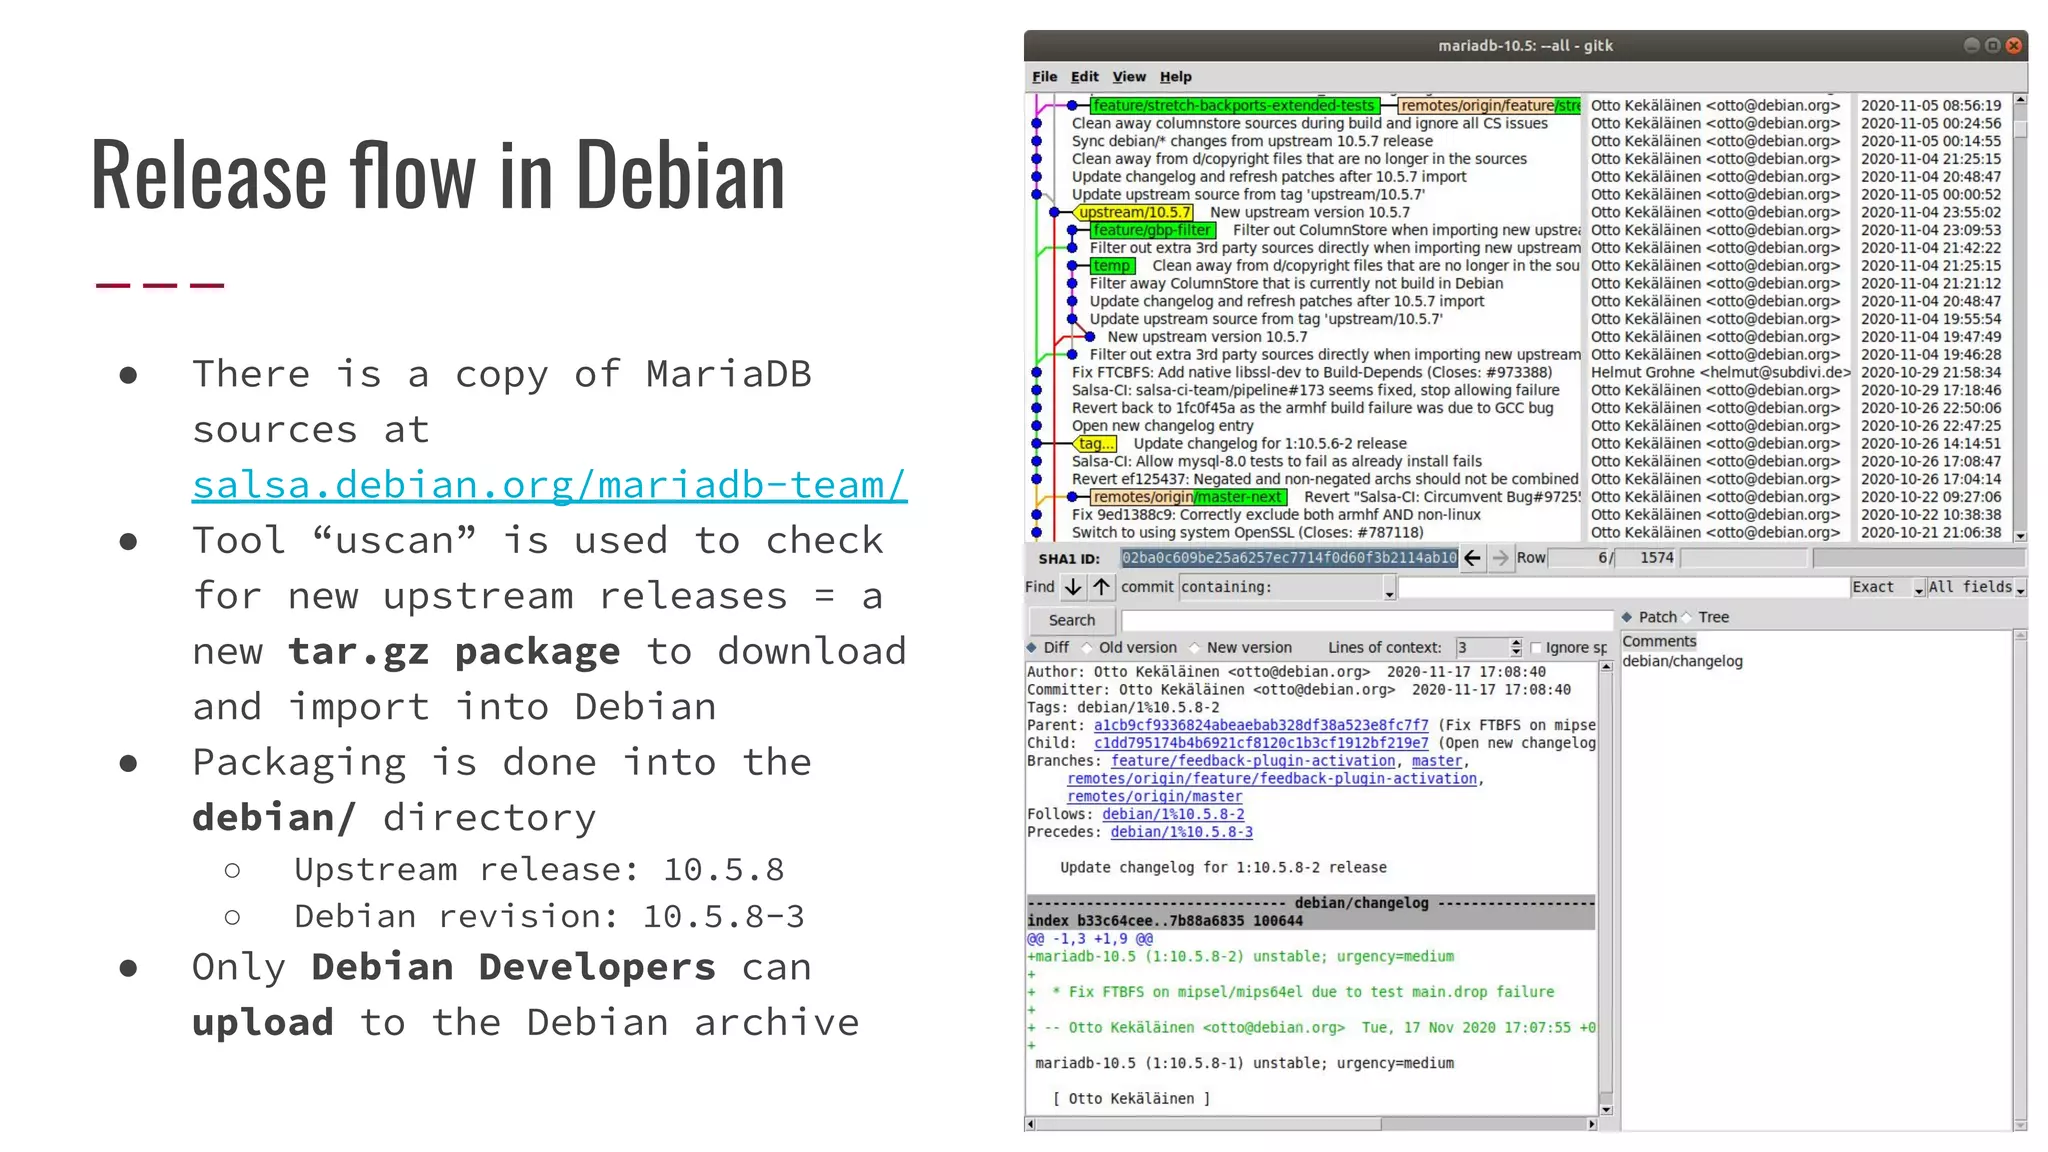The width and height of the screenshot is (2048, 1152).
Task: Select 'Sync debian/* changes from upstream' commit
Action: point(1252,141)
